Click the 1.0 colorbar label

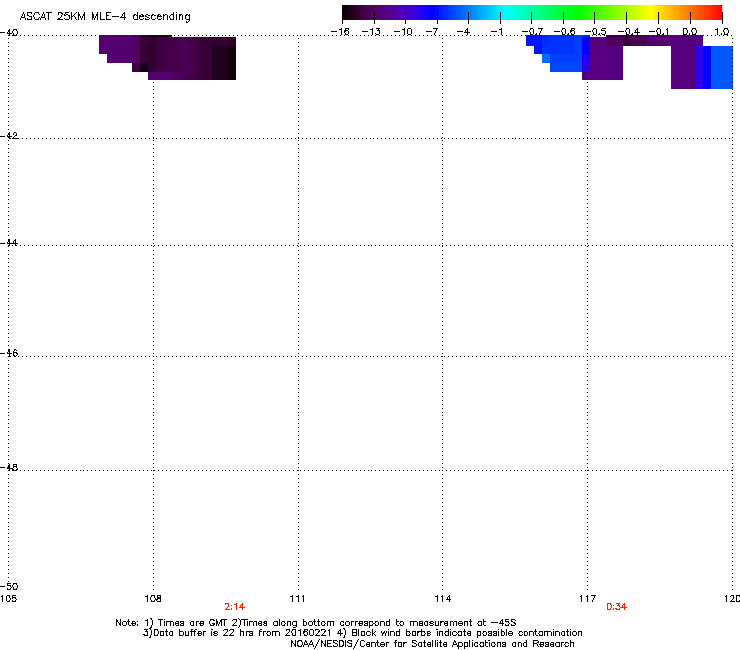[x=722, y=32]
